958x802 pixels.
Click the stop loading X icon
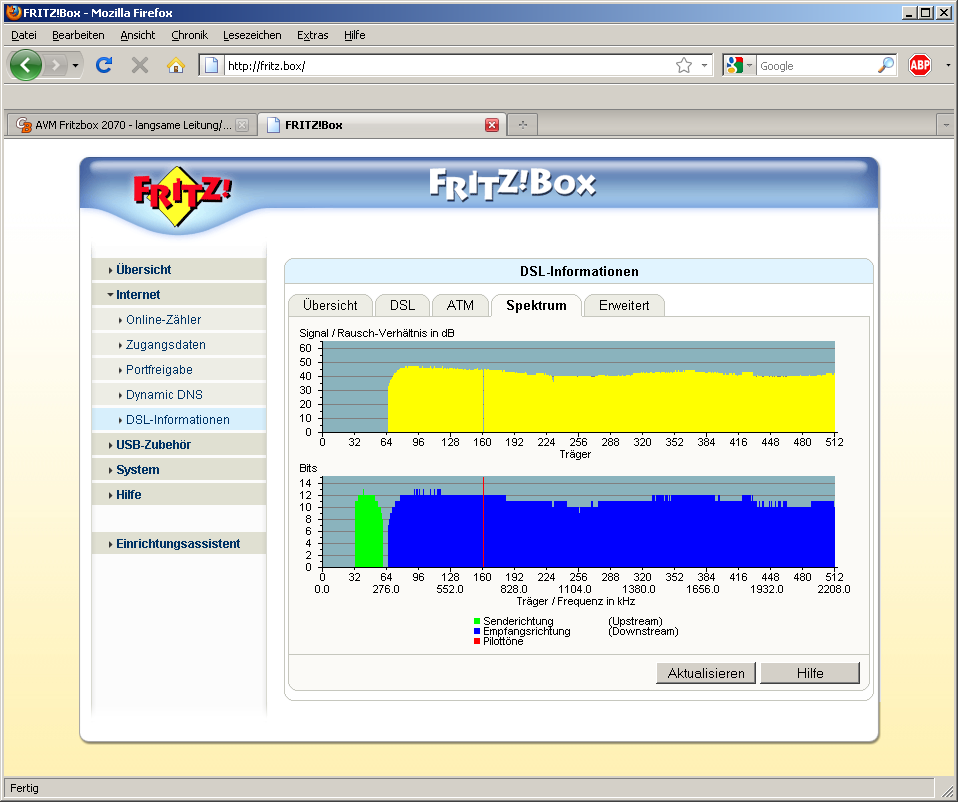coord(140,65)
